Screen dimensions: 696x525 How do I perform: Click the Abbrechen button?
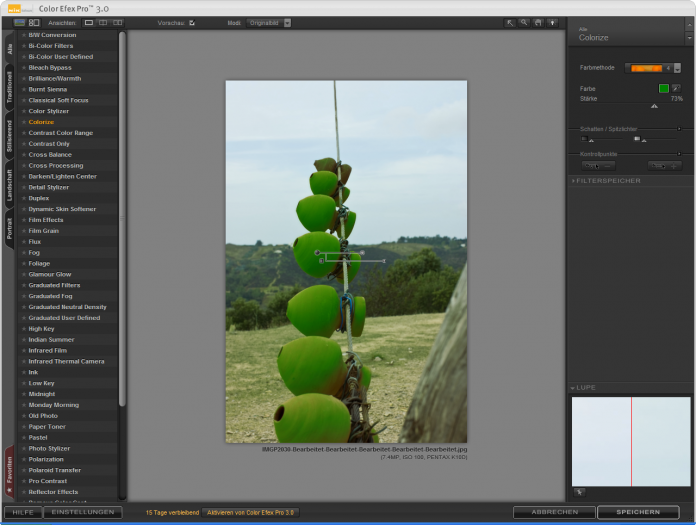pyautogui.click(x=554, y=512)
